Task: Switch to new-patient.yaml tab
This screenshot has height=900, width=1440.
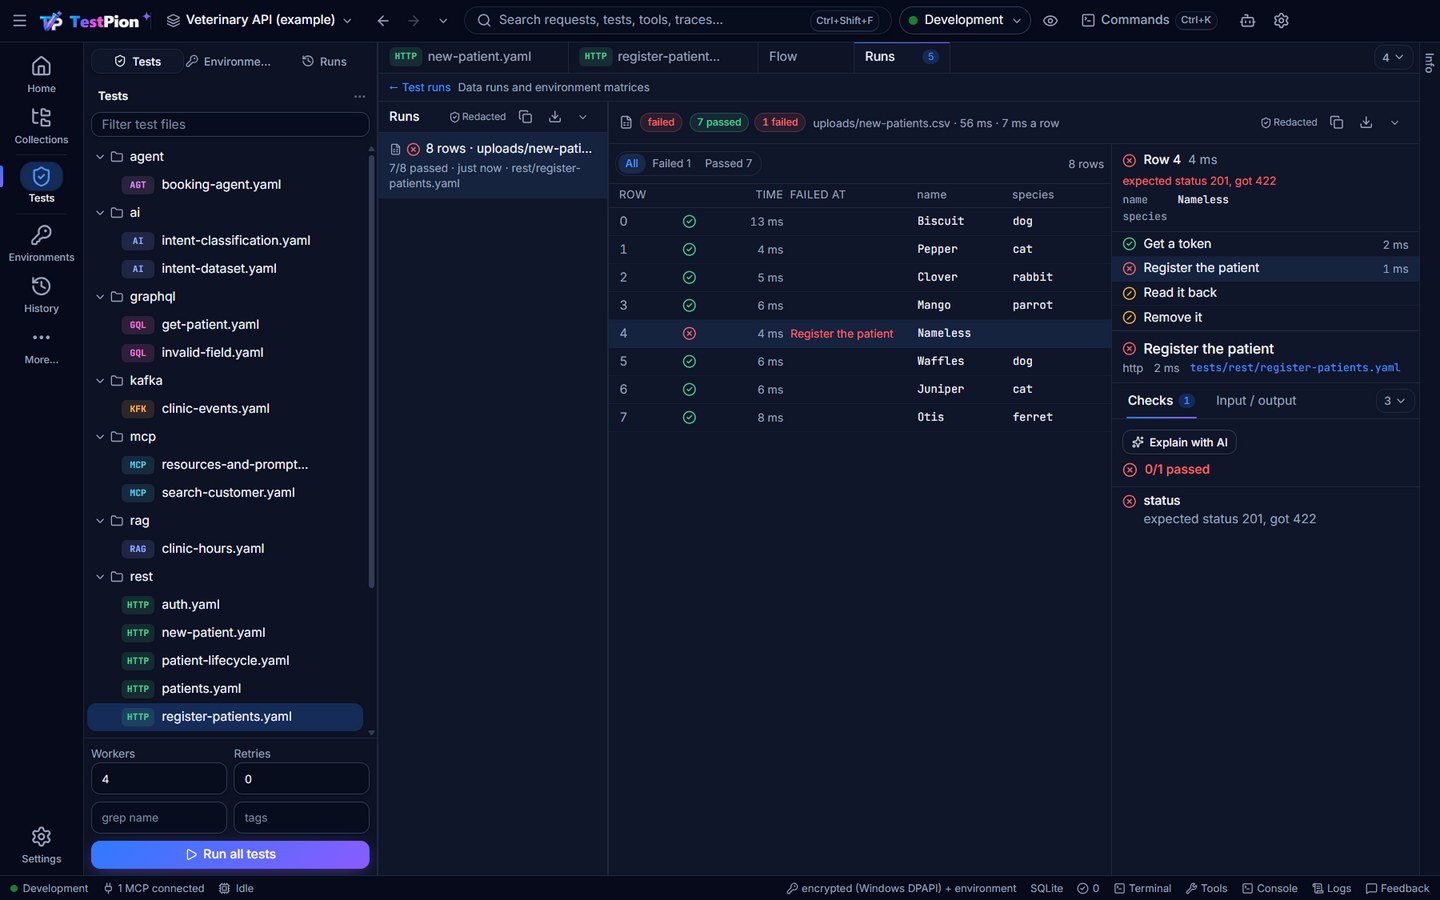Action: point(472,57)
